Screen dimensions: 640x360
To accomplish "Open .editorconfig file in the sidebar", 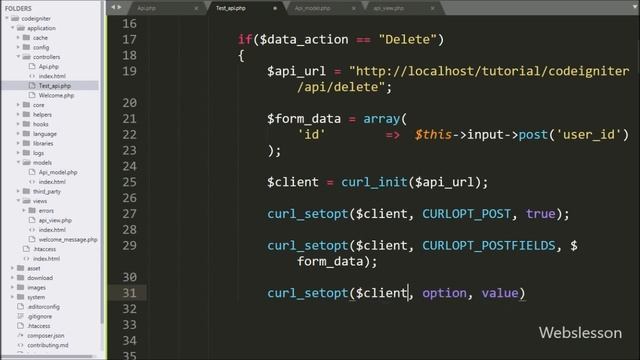I will [x=43, y=307].
